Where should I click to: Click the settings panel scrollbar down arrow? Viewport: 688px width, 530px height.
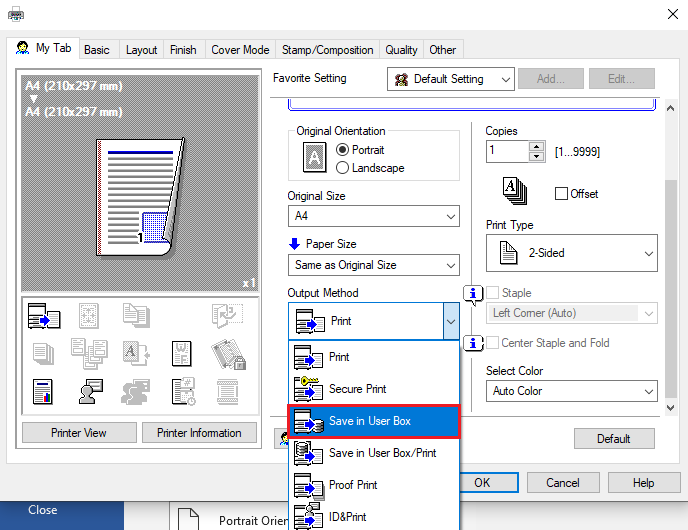pos(670,408)
